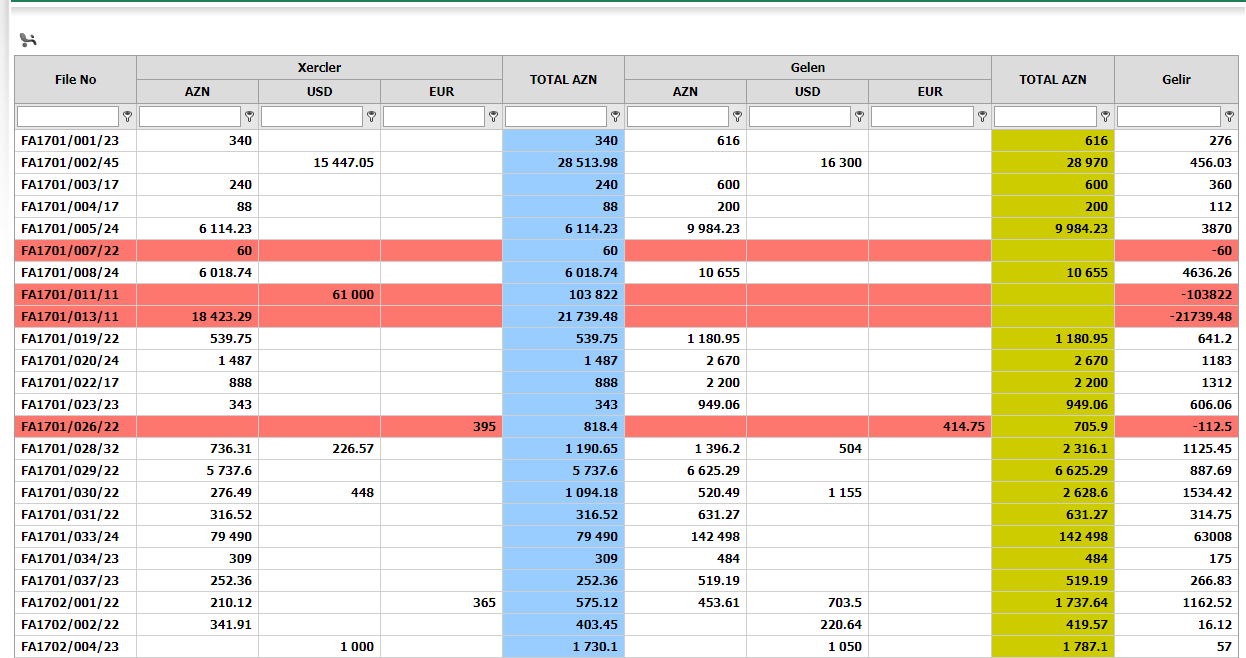Click filter icon for Xercler EUR column
This screenshot has height=658, width=1246.
tap(493, 117)
